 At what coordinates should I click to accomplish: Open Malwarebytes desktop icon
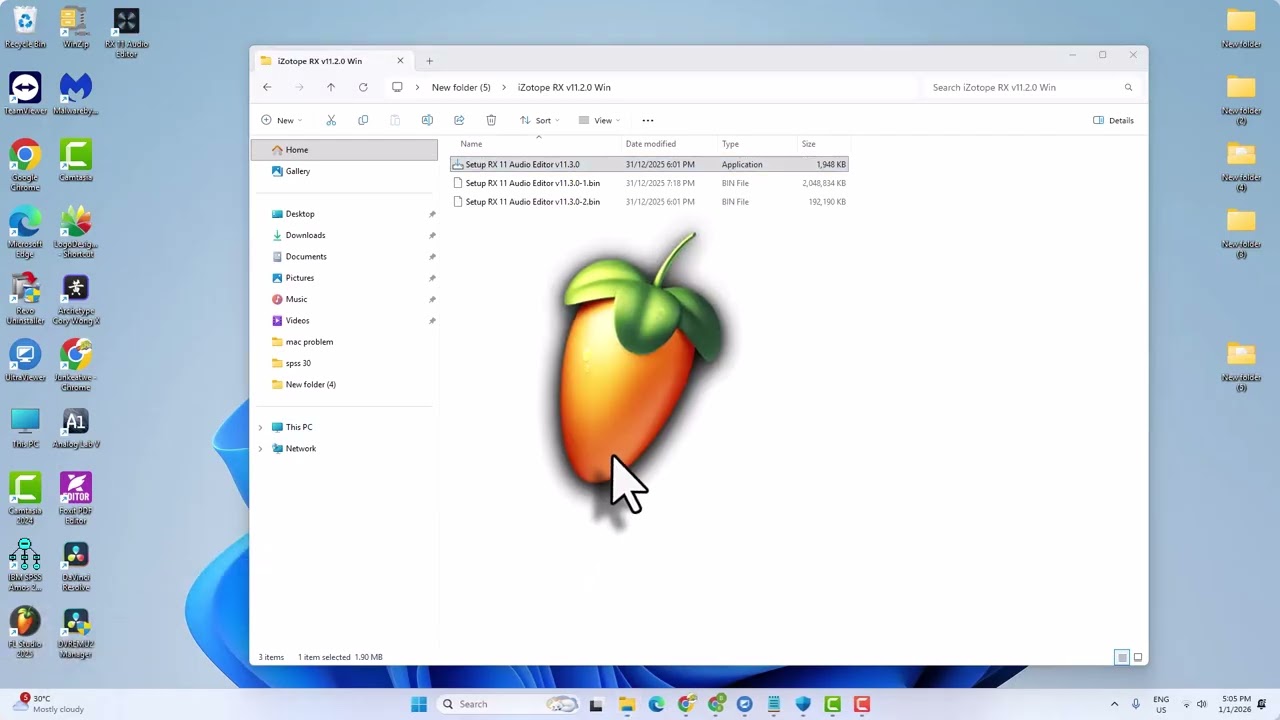point(76,94)
